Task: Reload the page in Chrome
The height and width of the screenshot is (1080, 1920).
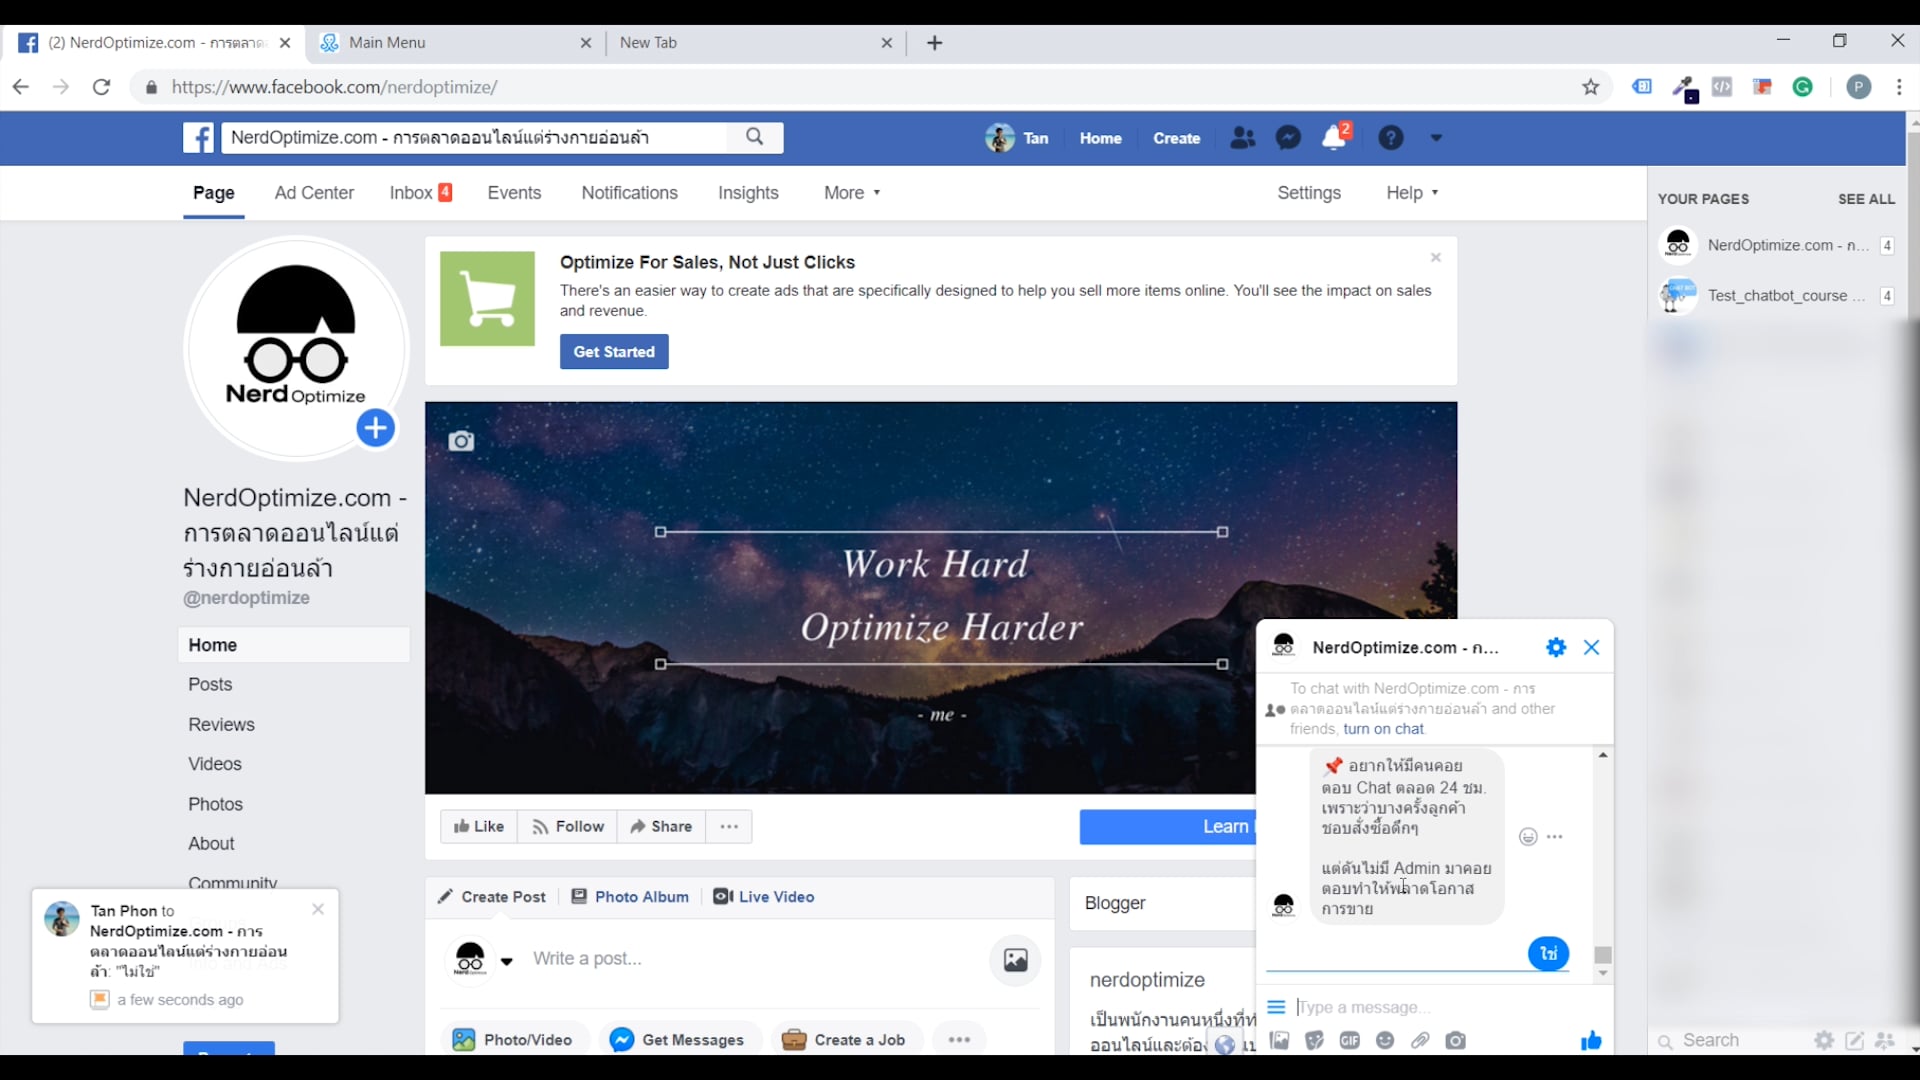Action: [x=101, y=87]
